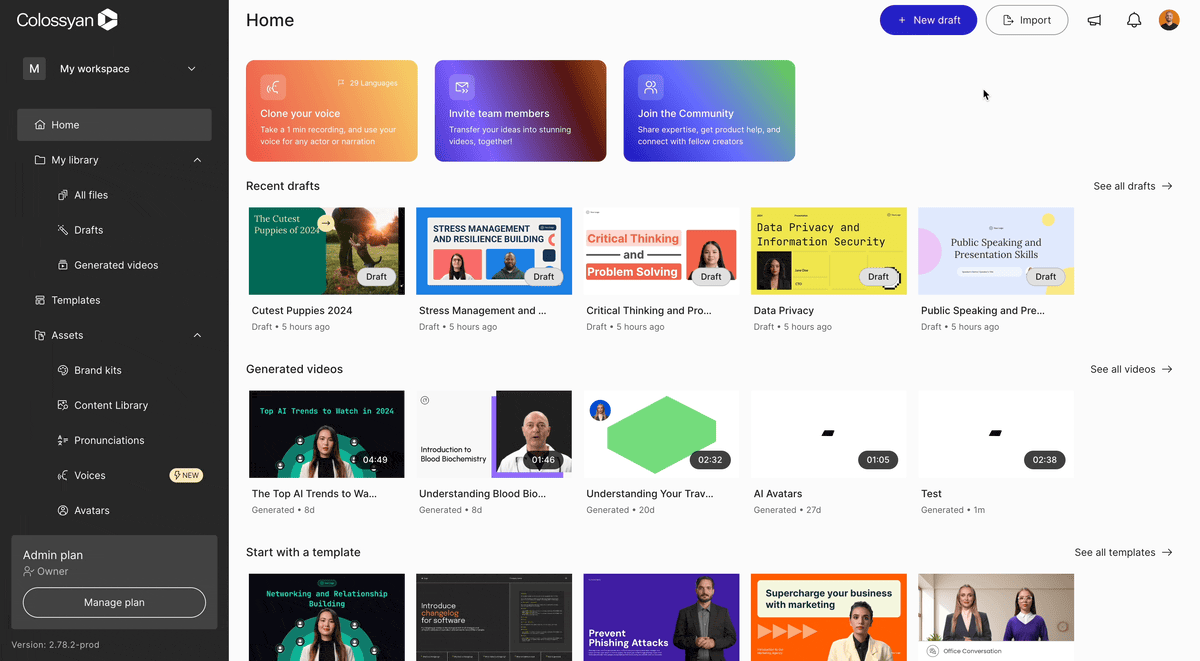
Task: Click the Voices icon
Action: click(x=63, y=475)
